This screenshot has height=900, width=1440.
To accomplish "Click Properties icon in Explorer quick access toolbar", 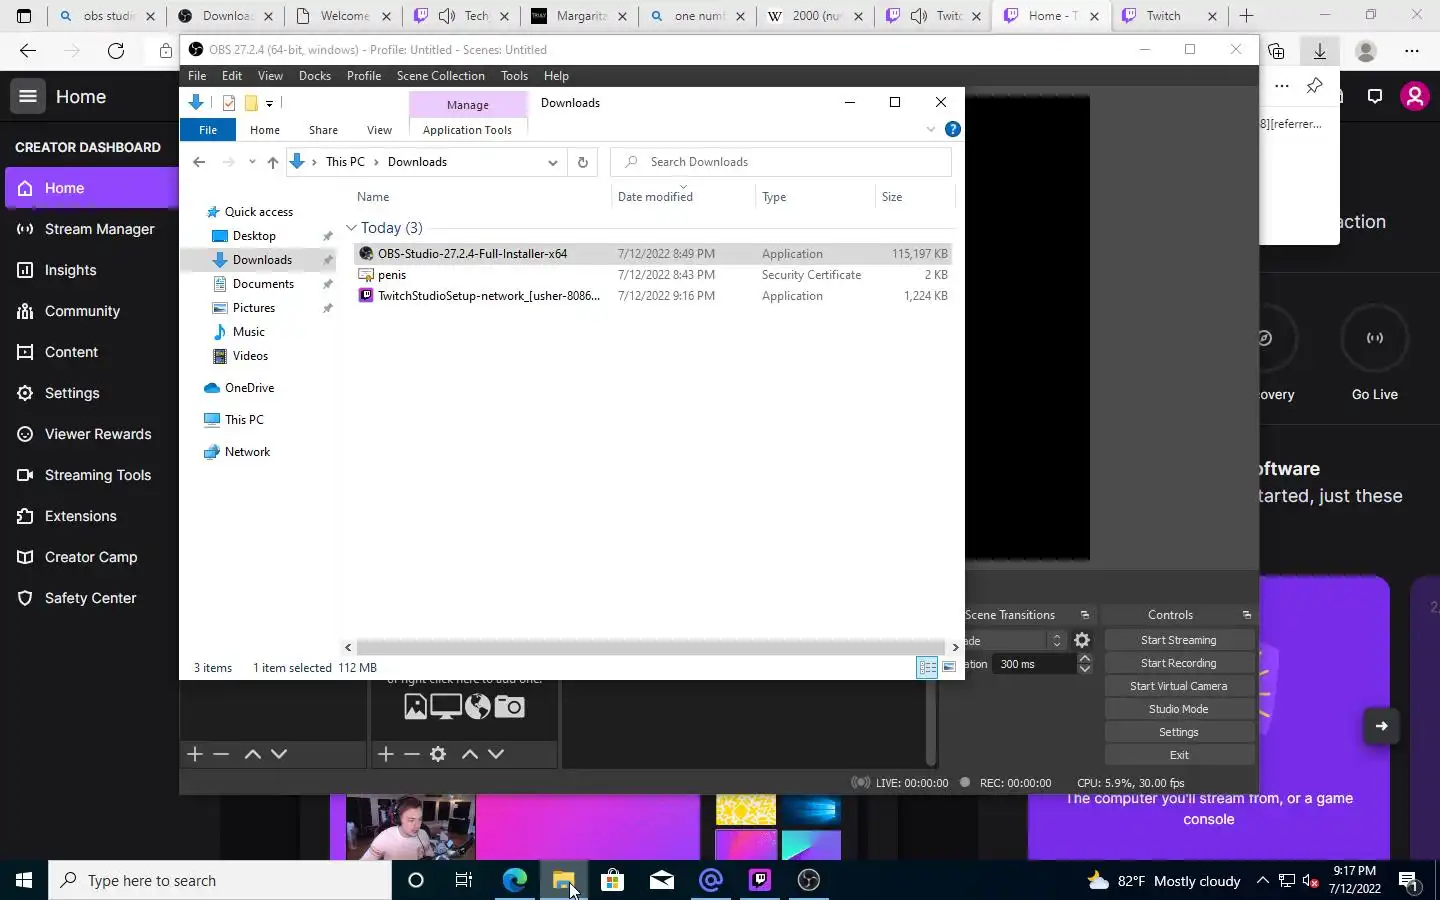I will tap(229, 102).
